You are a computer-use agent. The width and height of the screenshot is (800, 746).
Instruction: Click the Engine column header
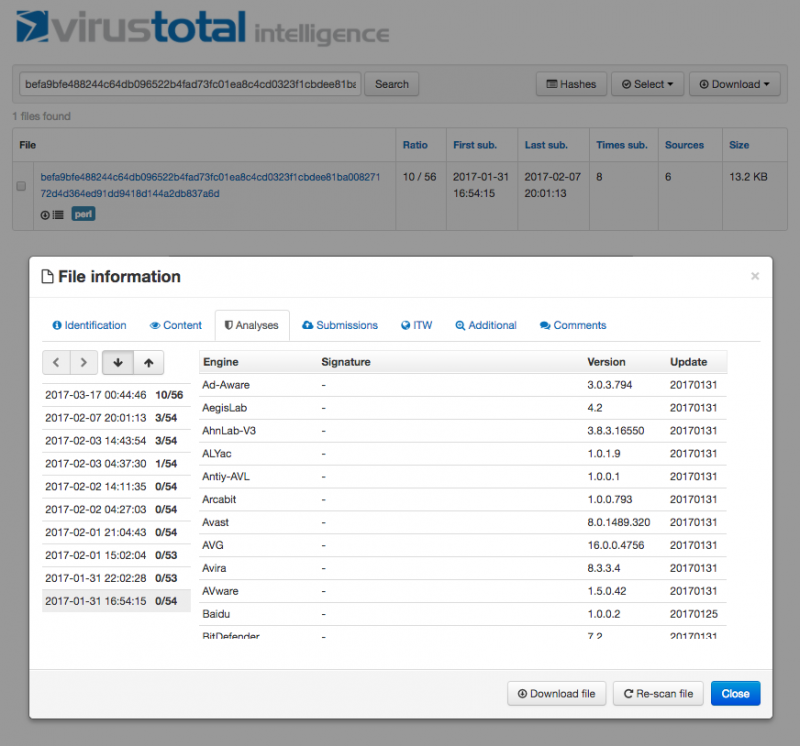[221, 362]
